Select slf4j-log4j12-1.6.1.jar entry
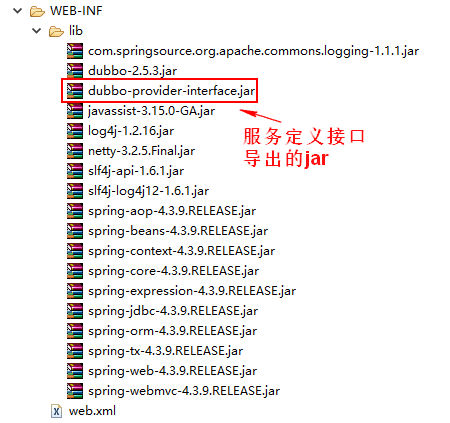Viewport: 450px width, 423px height. coord(148,191)
